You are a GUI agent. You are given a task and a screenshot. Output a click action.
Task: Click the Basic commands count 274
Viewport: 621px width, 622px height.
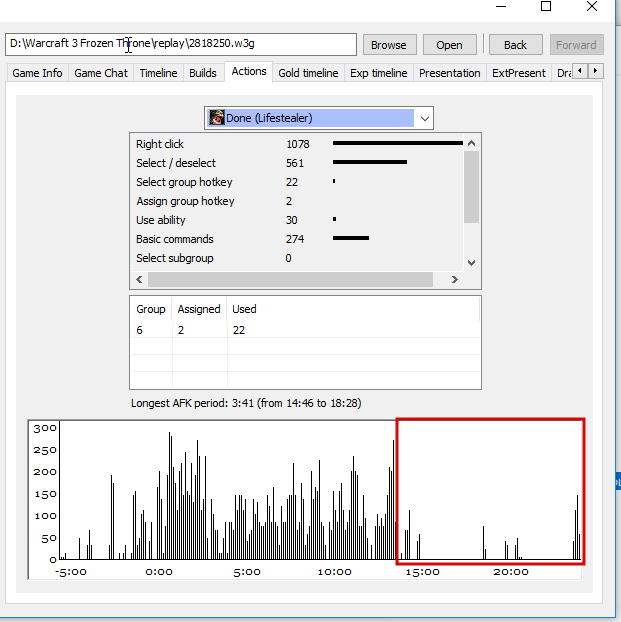tap(295, 239)
